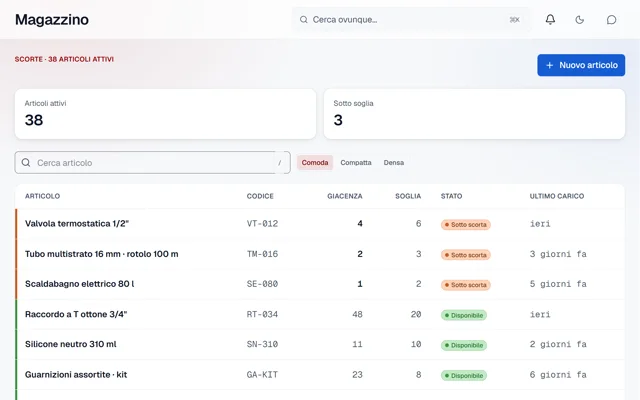Click the Magazzino title

[52, 20]
